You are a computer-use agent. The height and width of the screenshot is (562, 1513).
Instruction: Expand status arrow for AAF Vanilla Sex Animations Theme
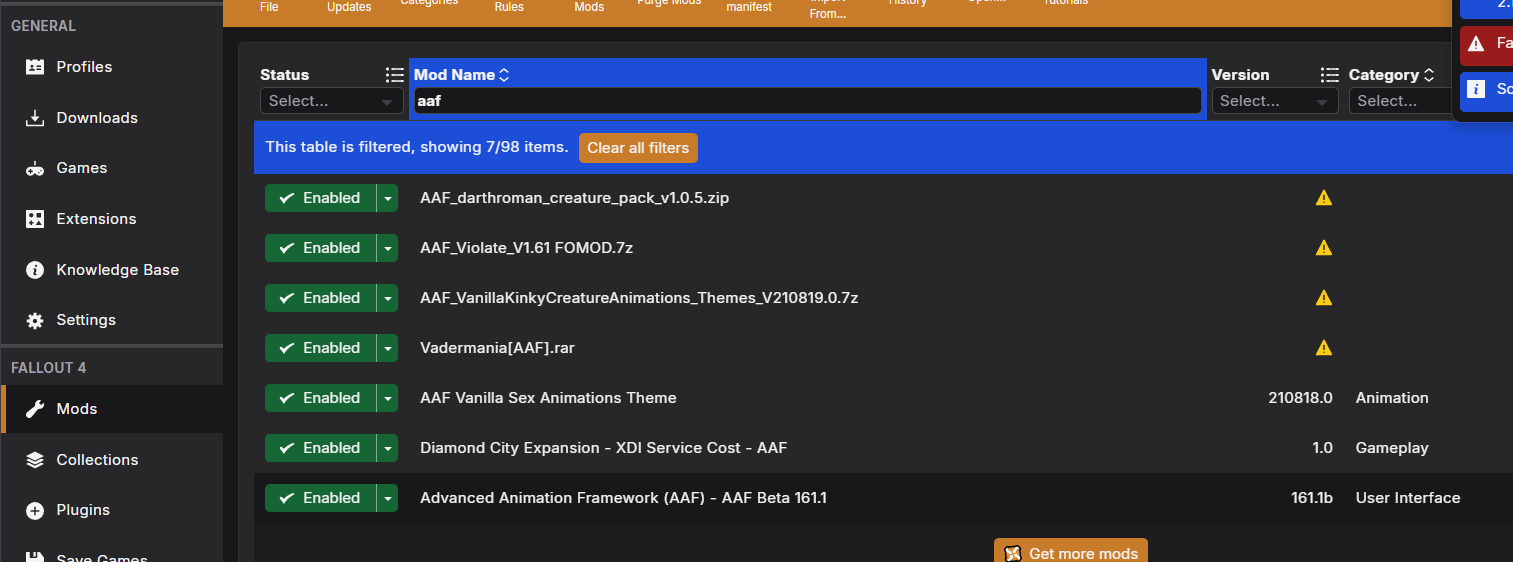point(387,398)
